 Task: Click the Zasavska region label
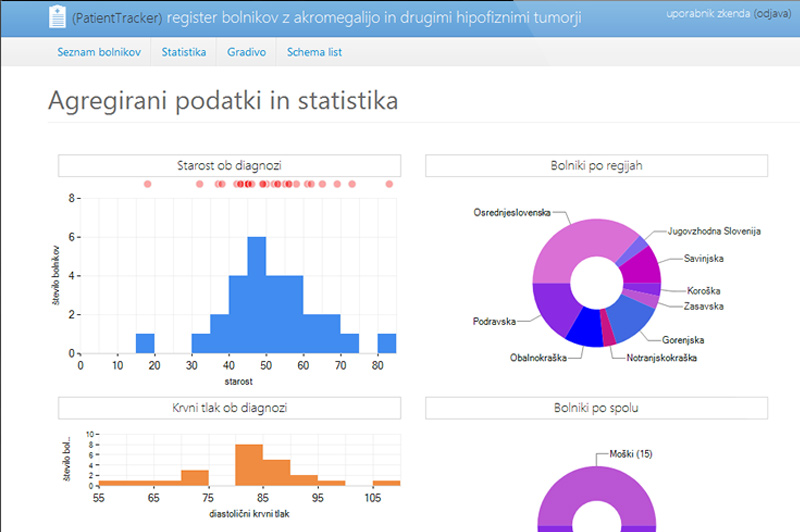coord(704,307)
